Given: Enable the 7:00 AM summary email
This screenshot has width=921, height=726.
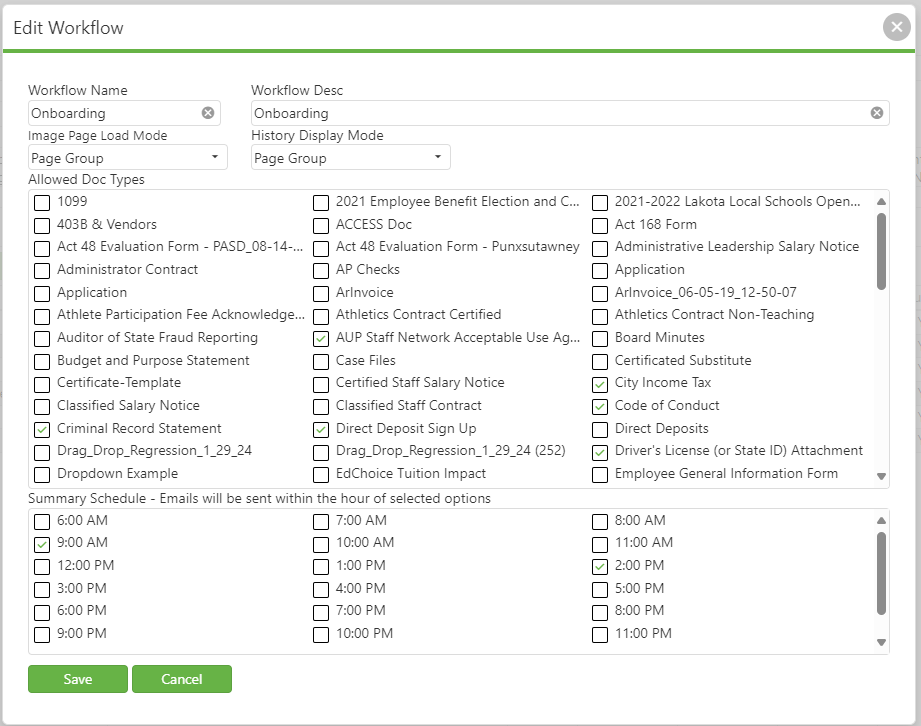Looking at the screenshot, I should click(321, 522).
